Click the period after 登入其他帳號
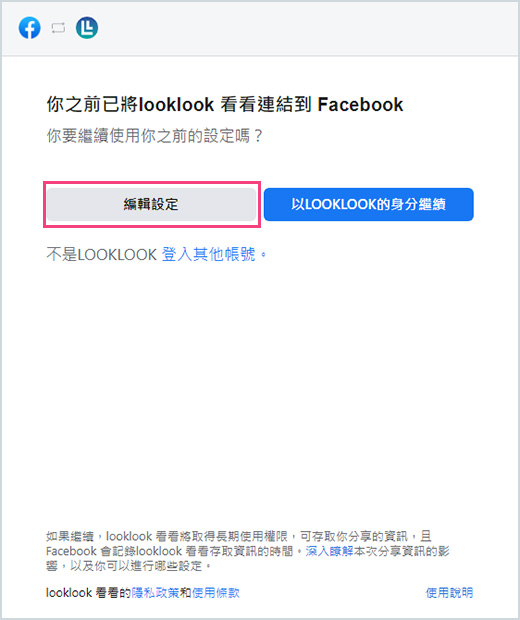 263,256
